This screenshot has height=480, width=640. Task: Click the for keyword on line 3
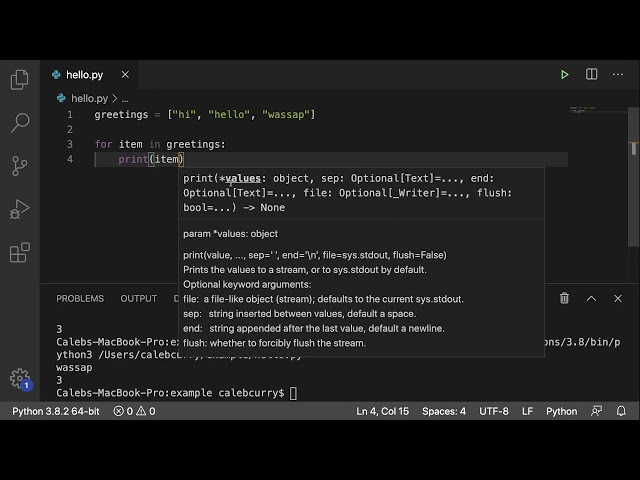pos(103,144)
